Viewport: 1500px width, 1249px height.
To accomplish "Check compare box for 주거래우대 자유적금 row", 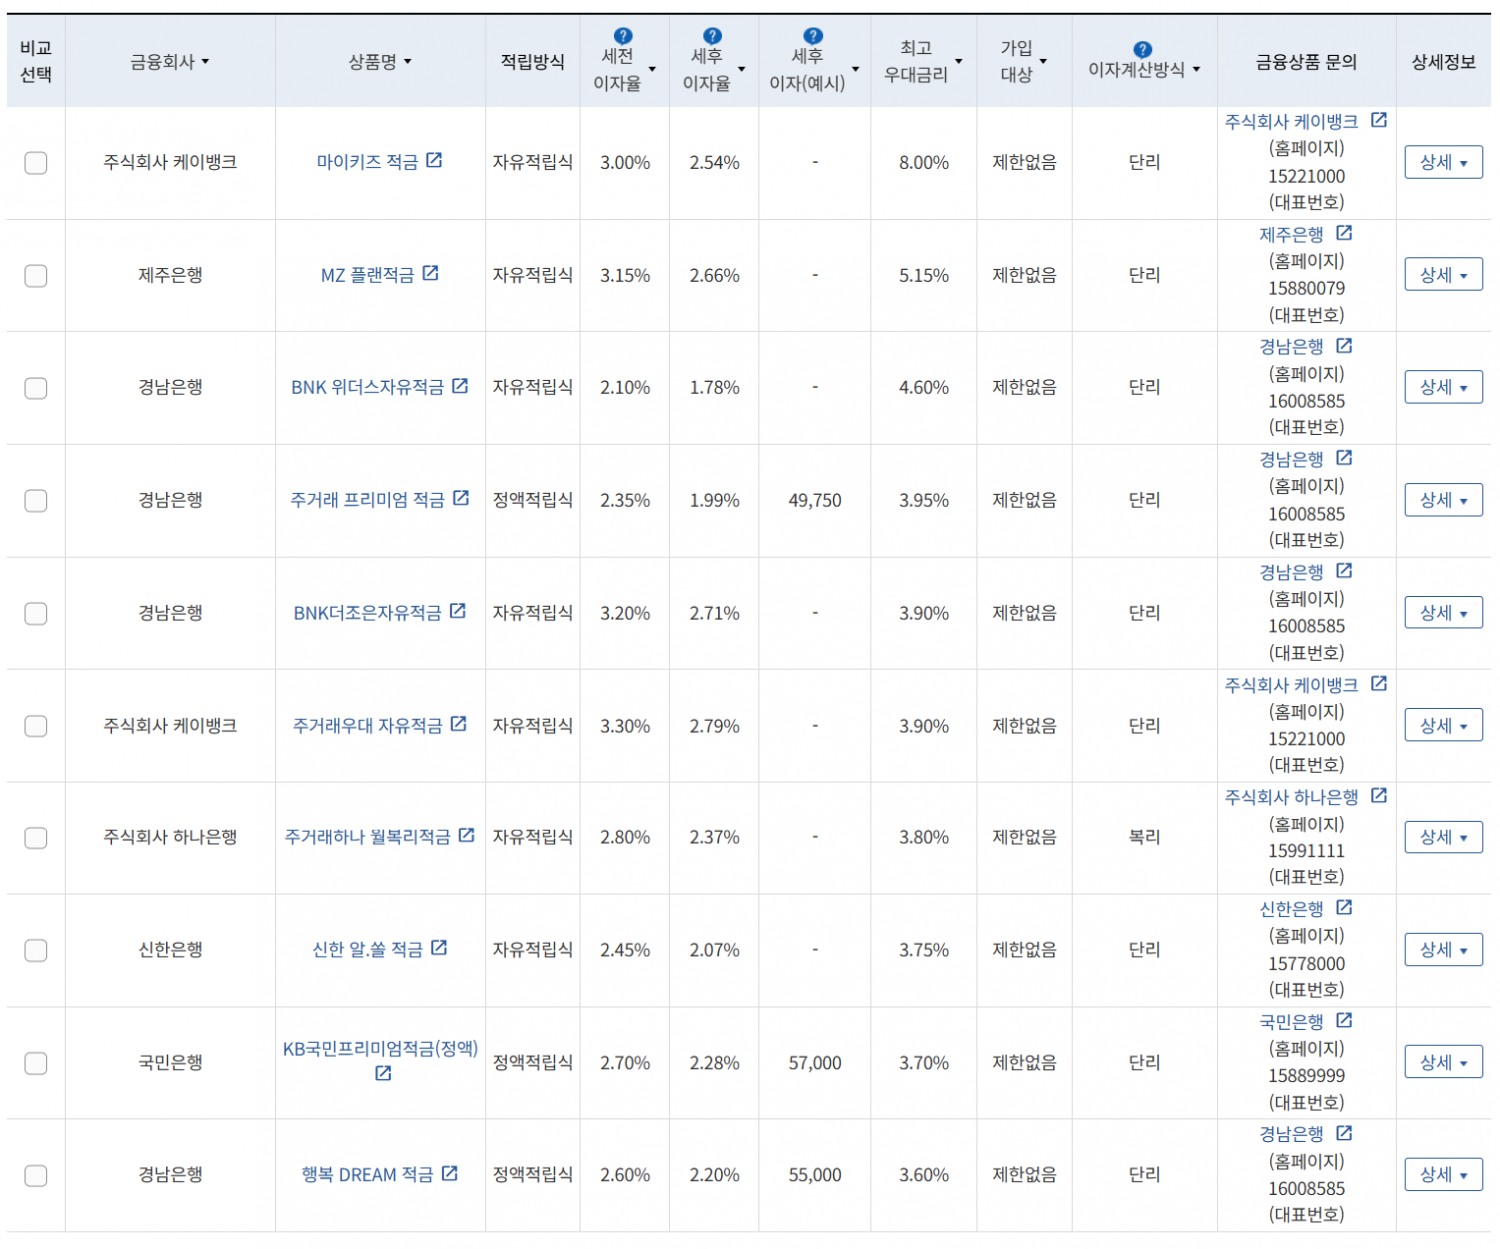I will click(x=36, y=726).
